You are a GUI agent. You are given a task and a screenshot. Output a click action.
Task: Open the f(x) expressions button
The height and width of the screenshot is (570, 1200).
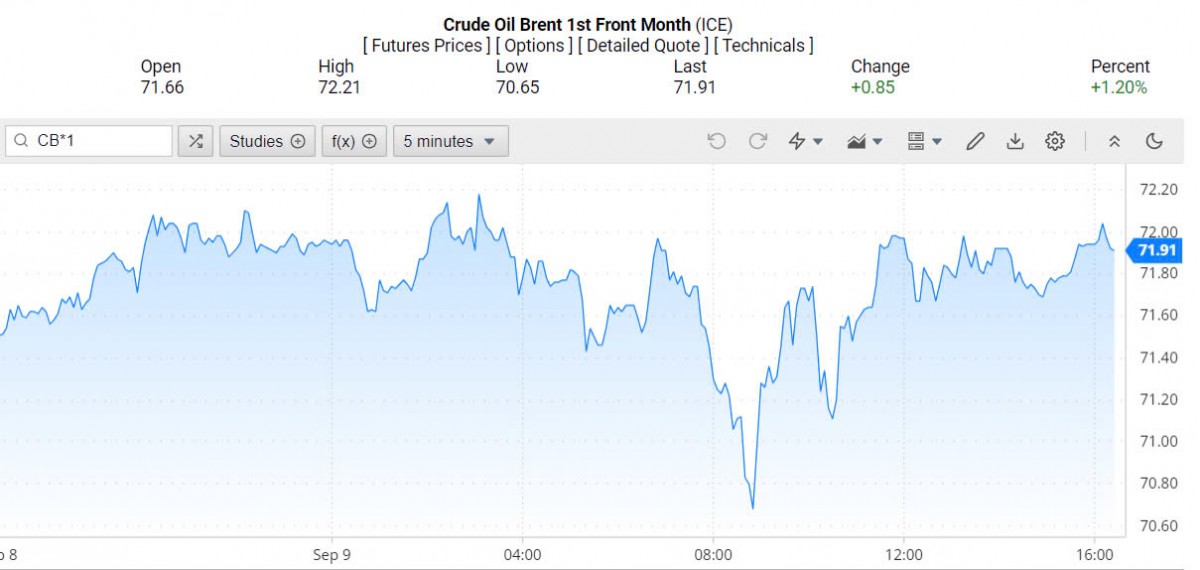pyautogui.click(x=354, y=141)
